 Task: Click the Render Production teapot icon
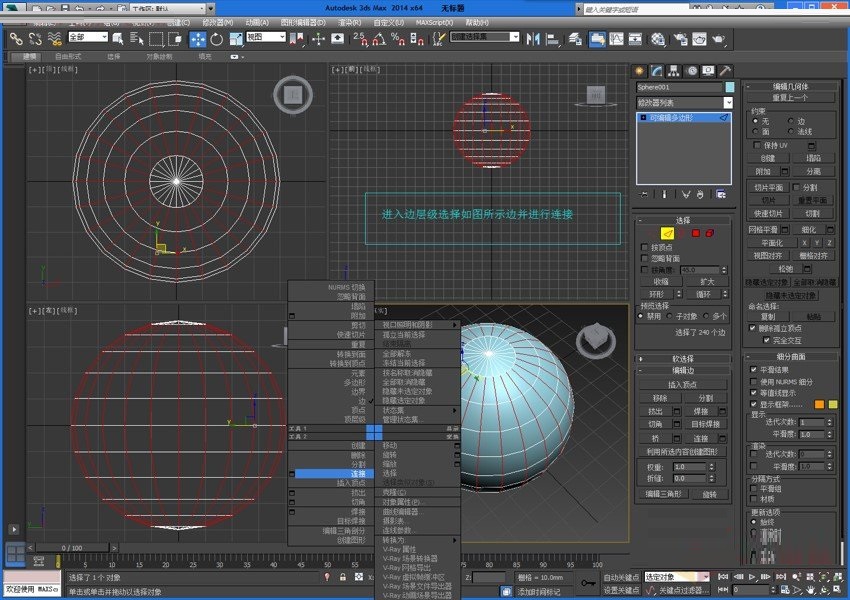(718, 39)
